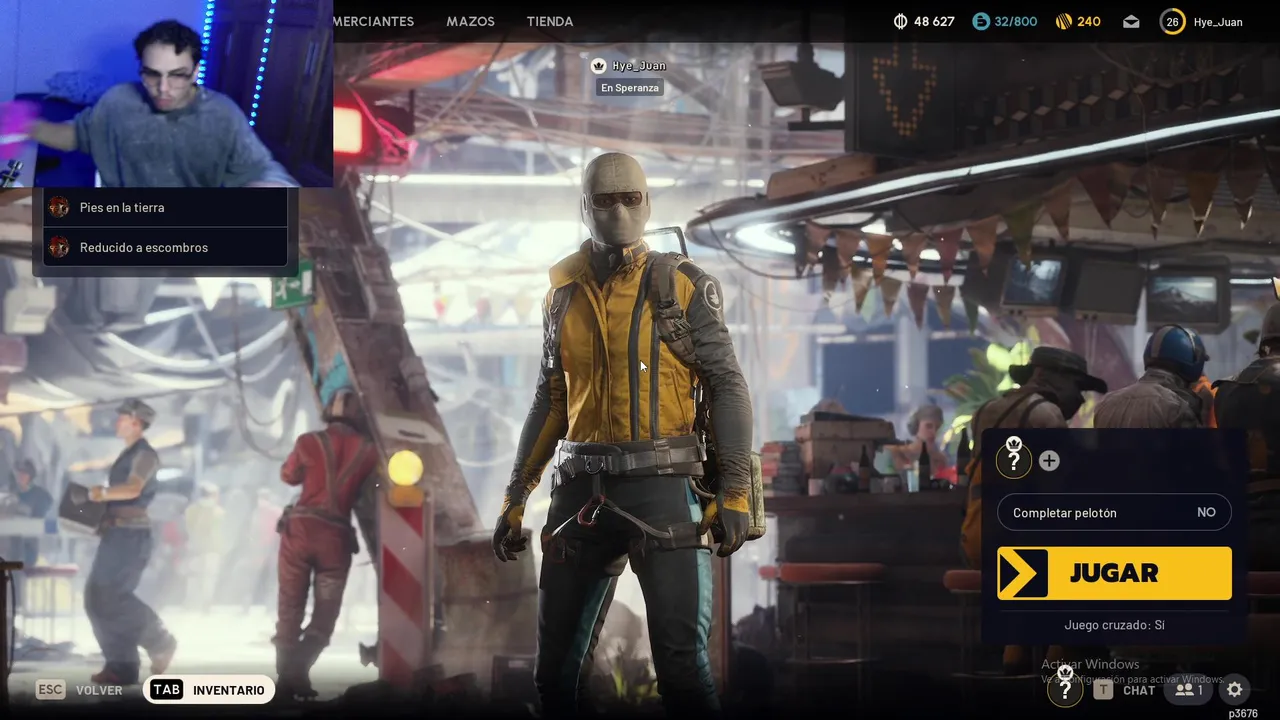Add a squad member with the plus icon
Image resolution: width=1280 pixels, height=720 pixels.
1049,460
